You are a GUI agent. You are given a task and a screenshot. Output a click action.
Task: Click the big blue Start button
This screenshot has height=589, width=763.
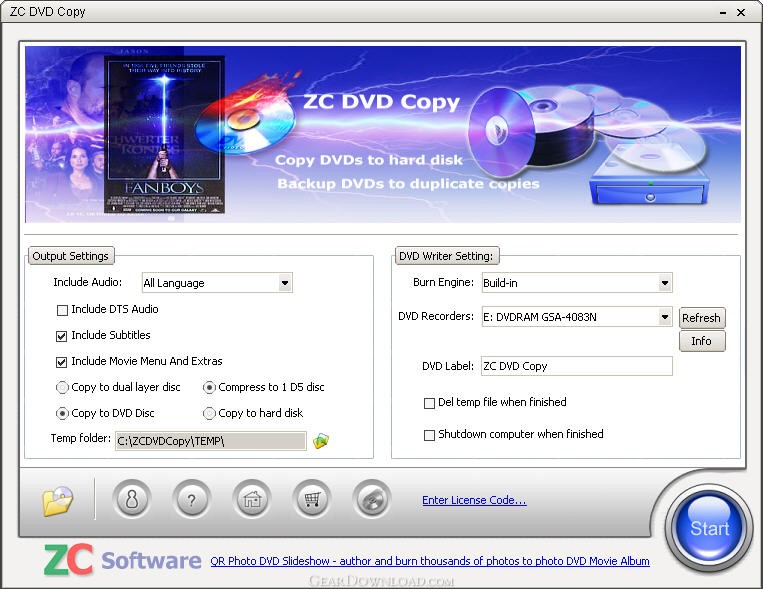pos(708,528)
